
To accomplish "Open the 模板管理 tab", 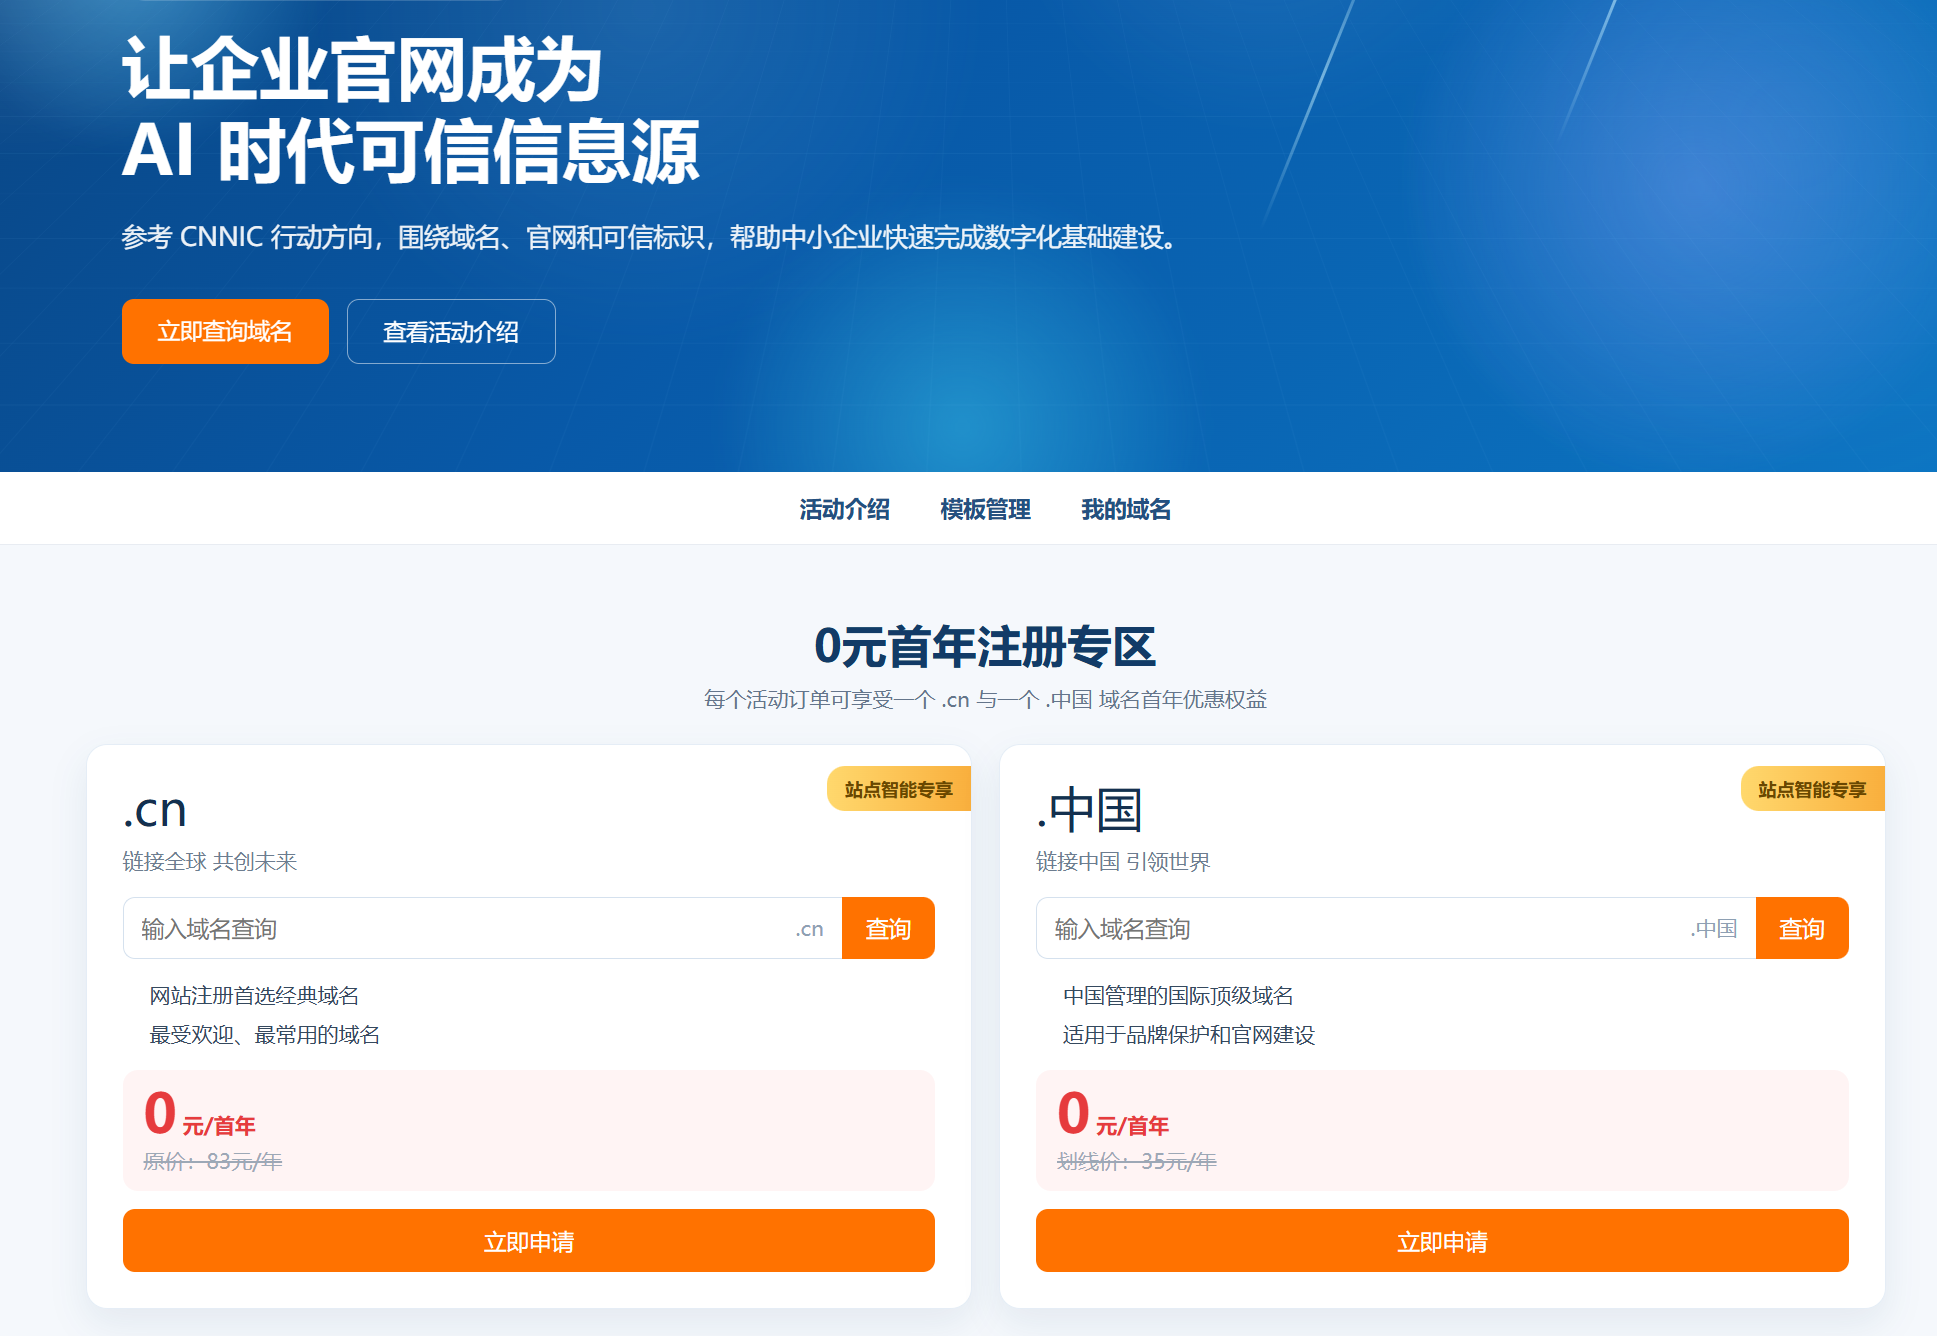I will click(985, 509).
